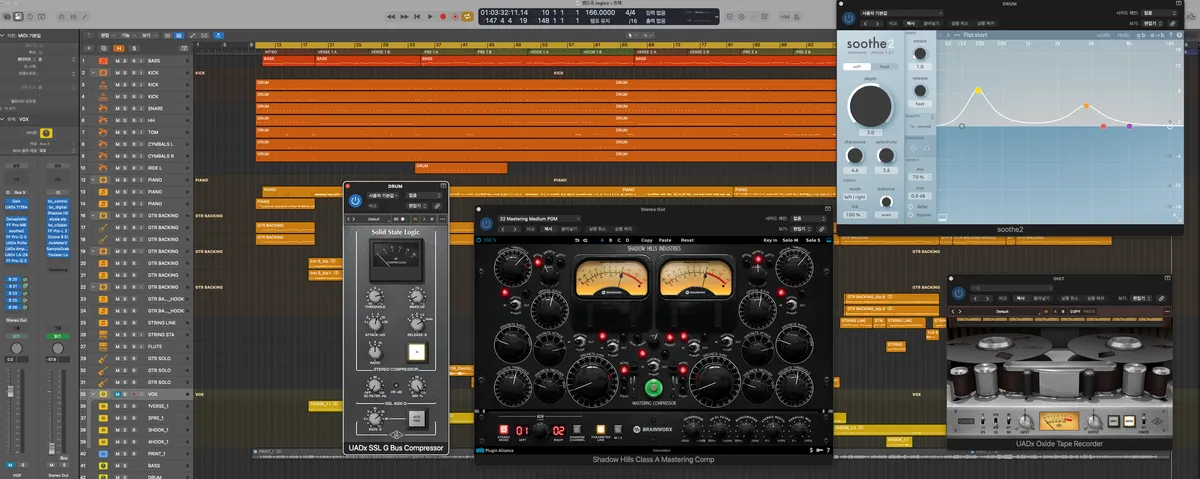Record-enable the HH track
The image size is (1200, 479).
pyautogui.click(x=134, y=120)
